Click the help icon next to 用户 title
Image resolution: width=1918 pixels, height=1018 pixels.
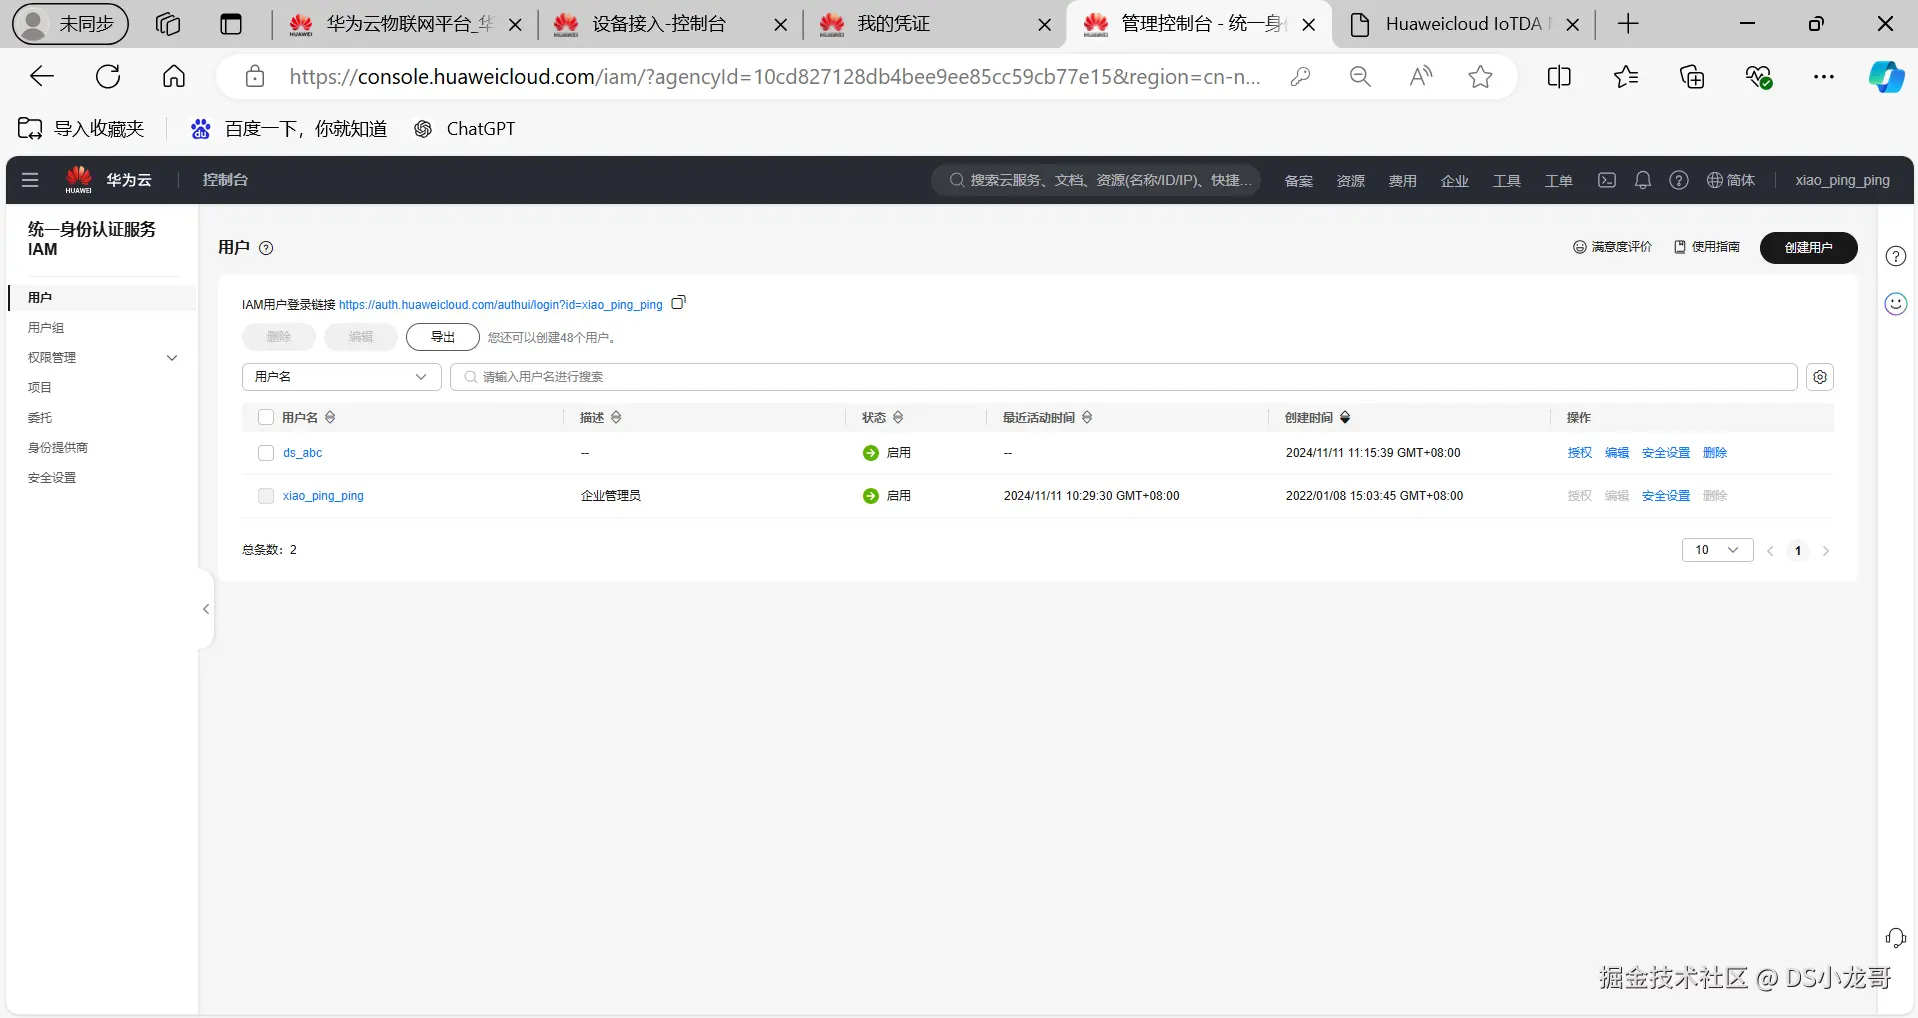coord(266,248)
